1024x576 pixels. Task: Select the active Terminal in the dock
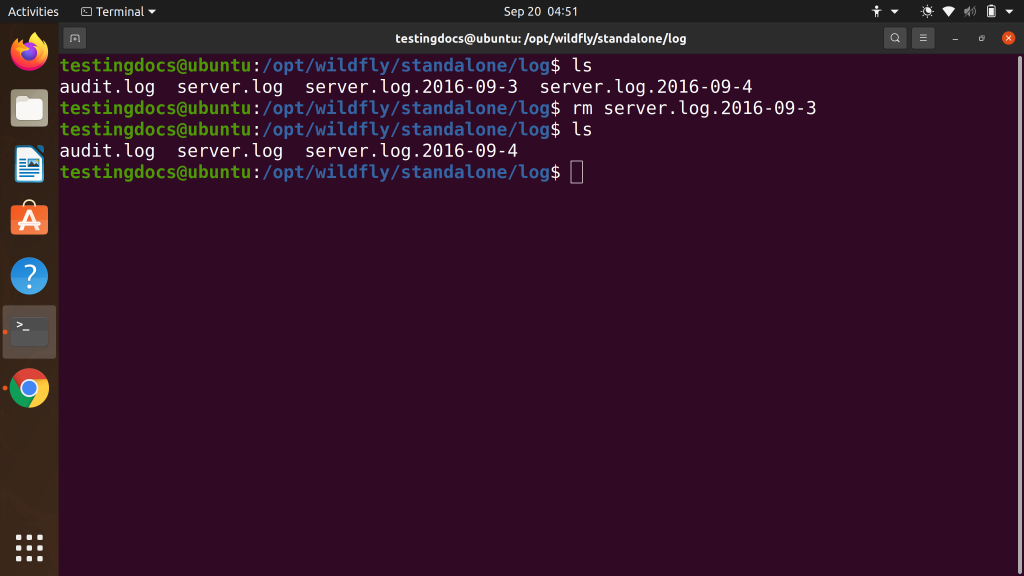(29, 331)
